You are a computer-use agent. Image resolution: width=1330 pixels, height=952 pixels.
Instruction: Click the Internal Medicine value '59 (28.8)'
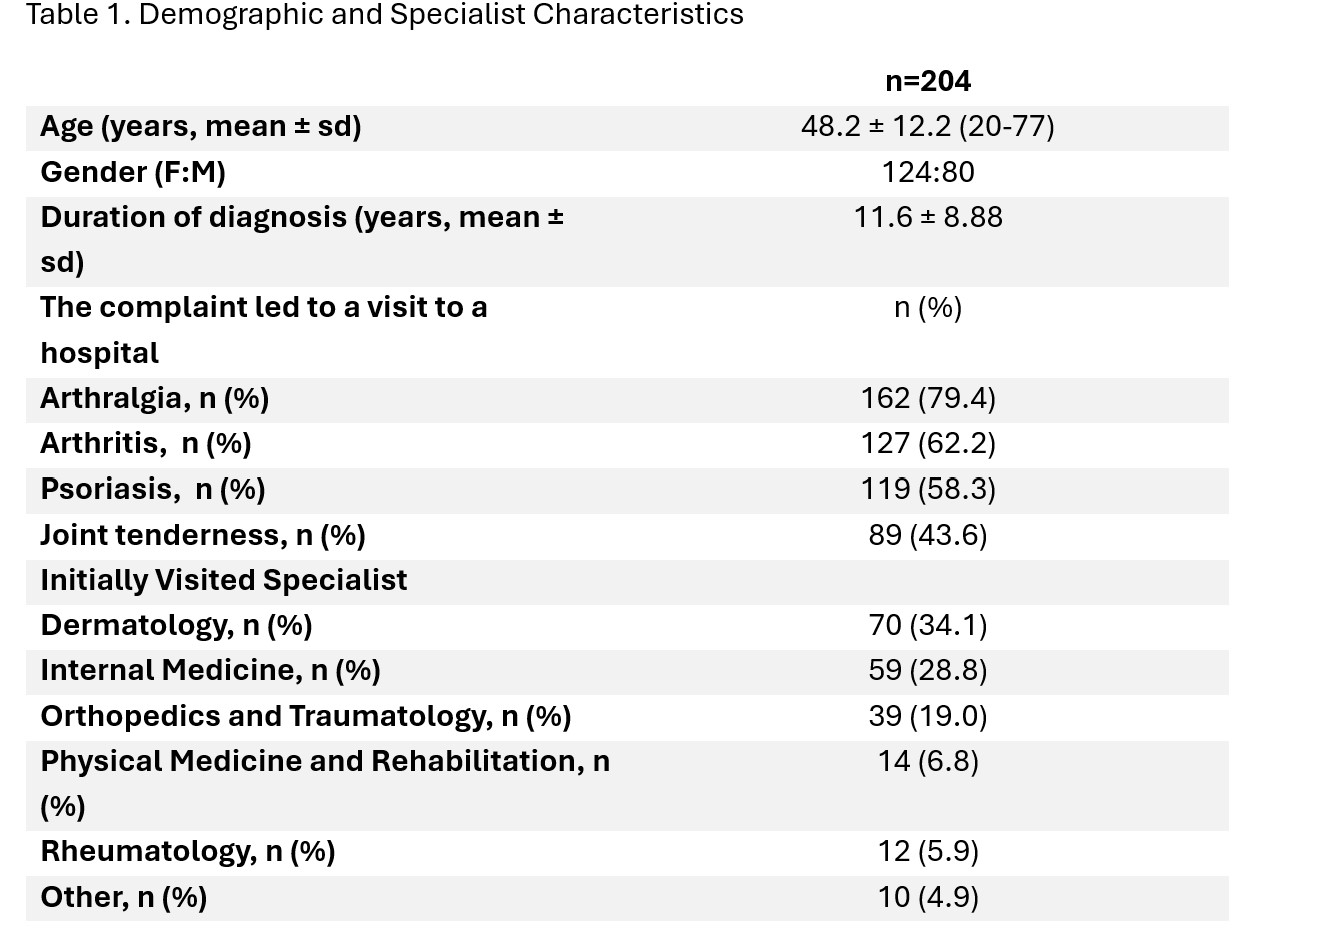click(x=927, y=670)
